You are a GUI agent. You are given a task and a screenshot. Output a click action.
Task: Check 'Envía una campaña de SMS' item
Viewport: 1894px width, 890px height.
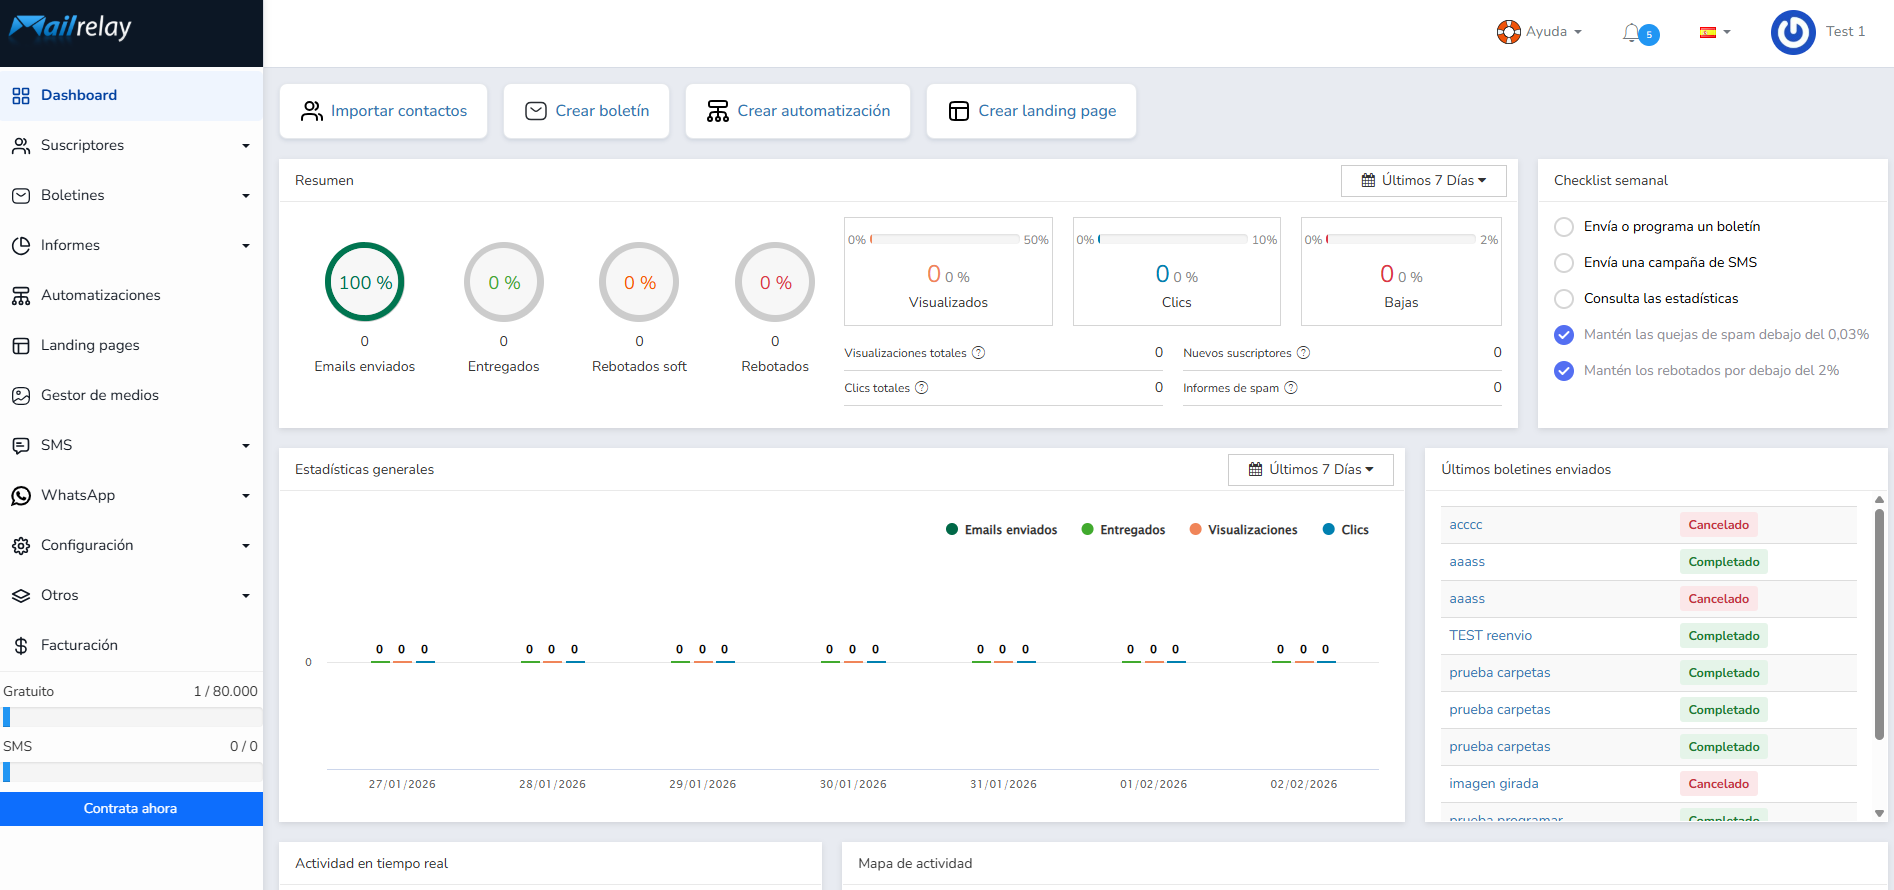(x=1564, y=263)
